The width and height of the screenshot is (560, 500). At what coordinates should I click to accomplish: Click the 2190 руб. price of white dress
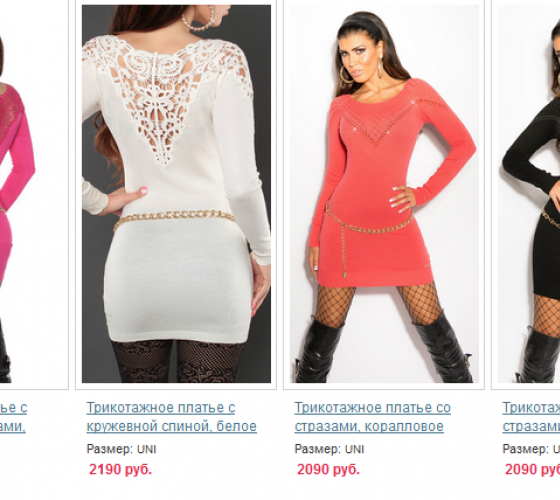(120, 469)
